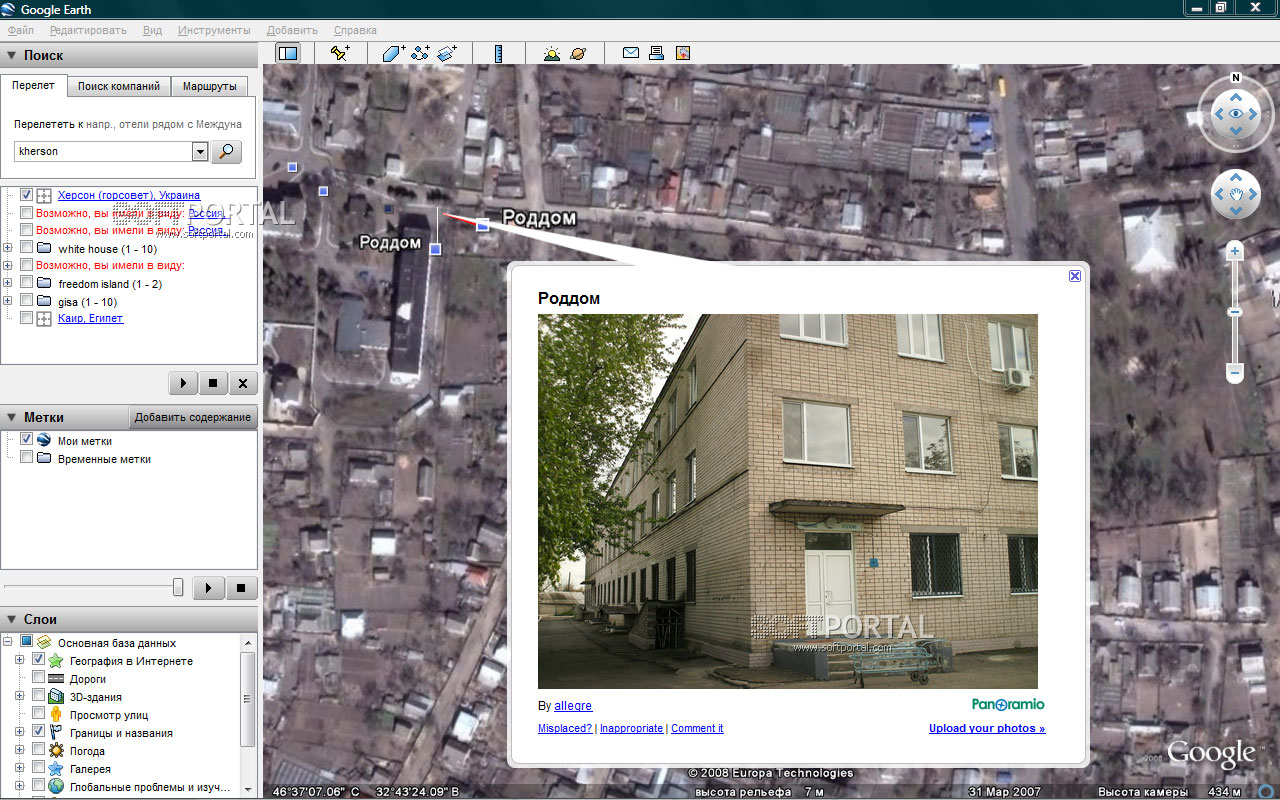Expand the География в Интернете layer
Image resolution: width=1280 pixels, height=800 pixels.
point(20,661)
